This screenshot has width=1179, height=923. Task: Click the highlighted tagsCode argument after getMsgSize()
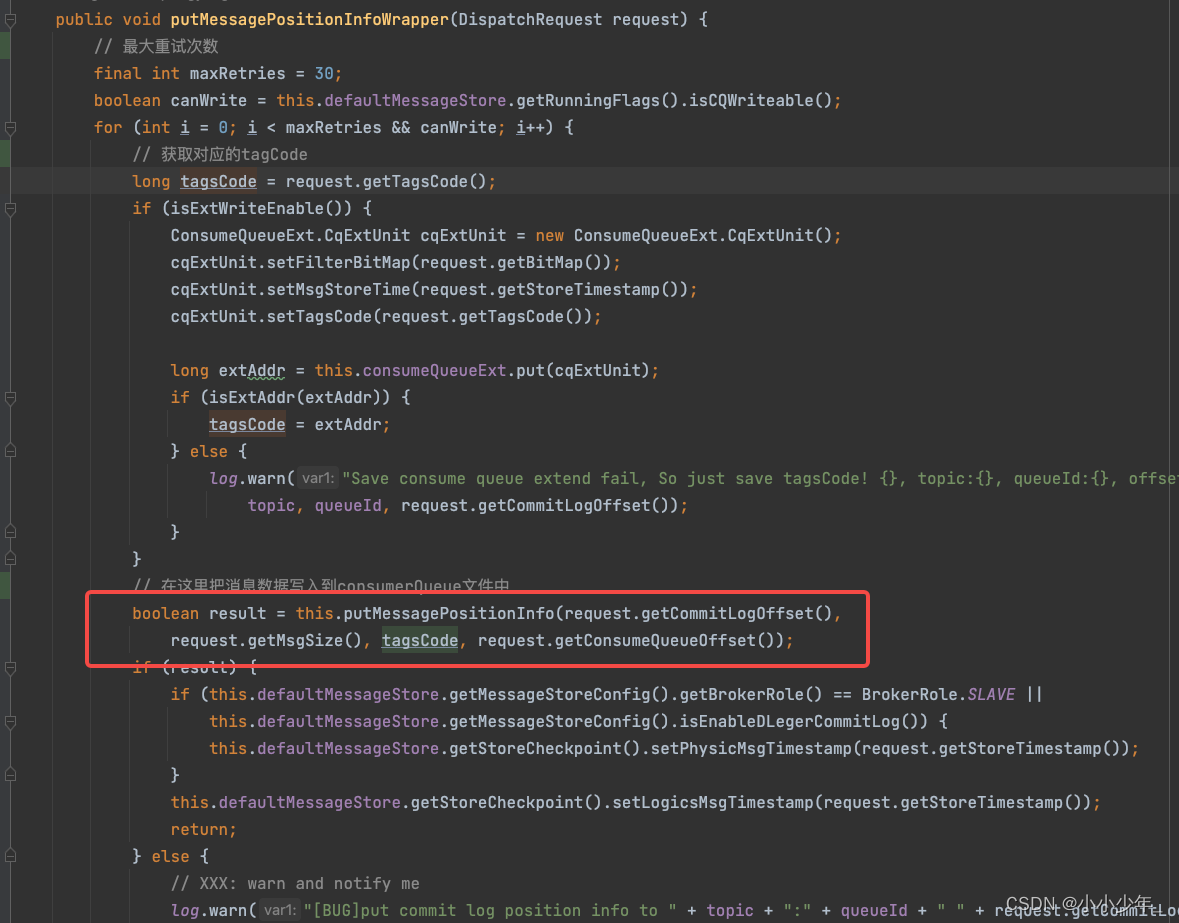coord(420,640)
